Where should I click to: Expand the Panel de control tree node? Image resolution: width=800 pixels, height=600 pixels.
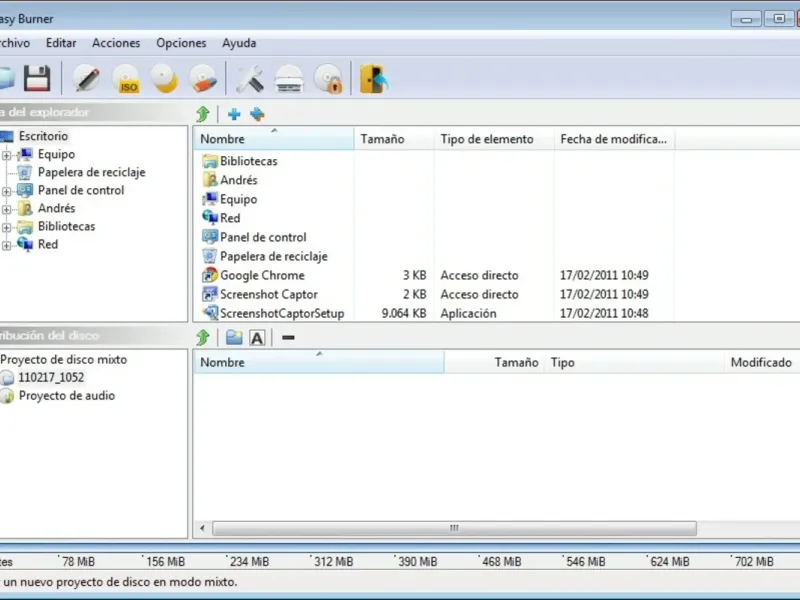[7, 191]
